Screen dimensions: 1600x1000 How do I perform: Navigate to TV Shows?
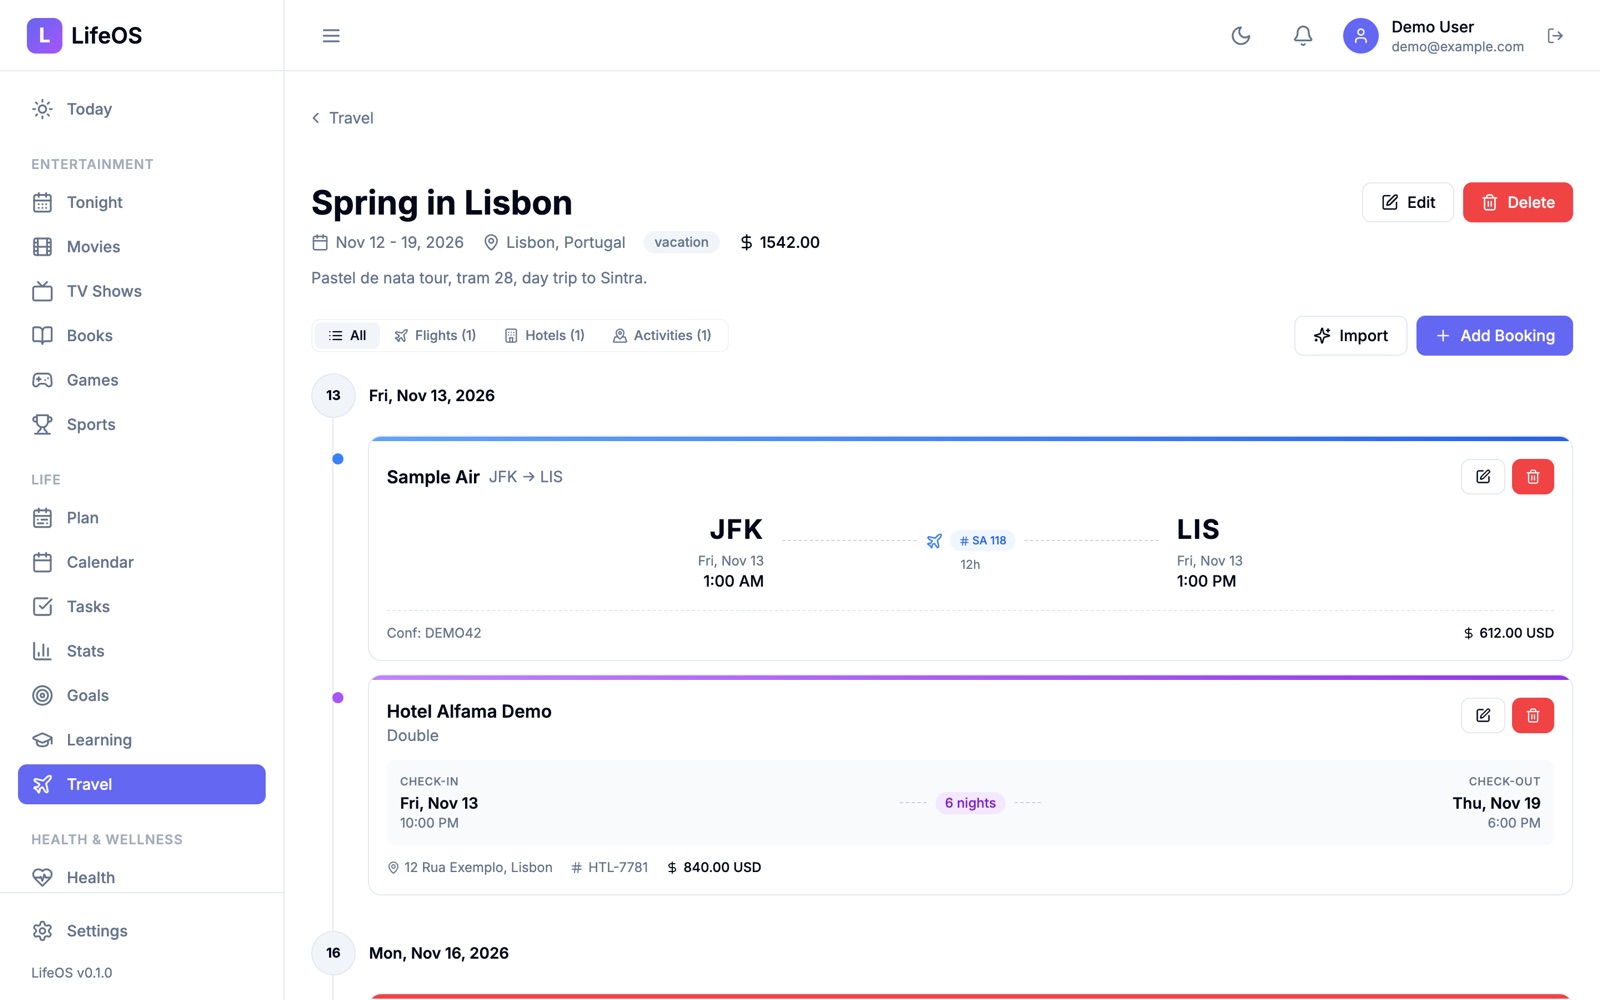(x=142, y=291)
